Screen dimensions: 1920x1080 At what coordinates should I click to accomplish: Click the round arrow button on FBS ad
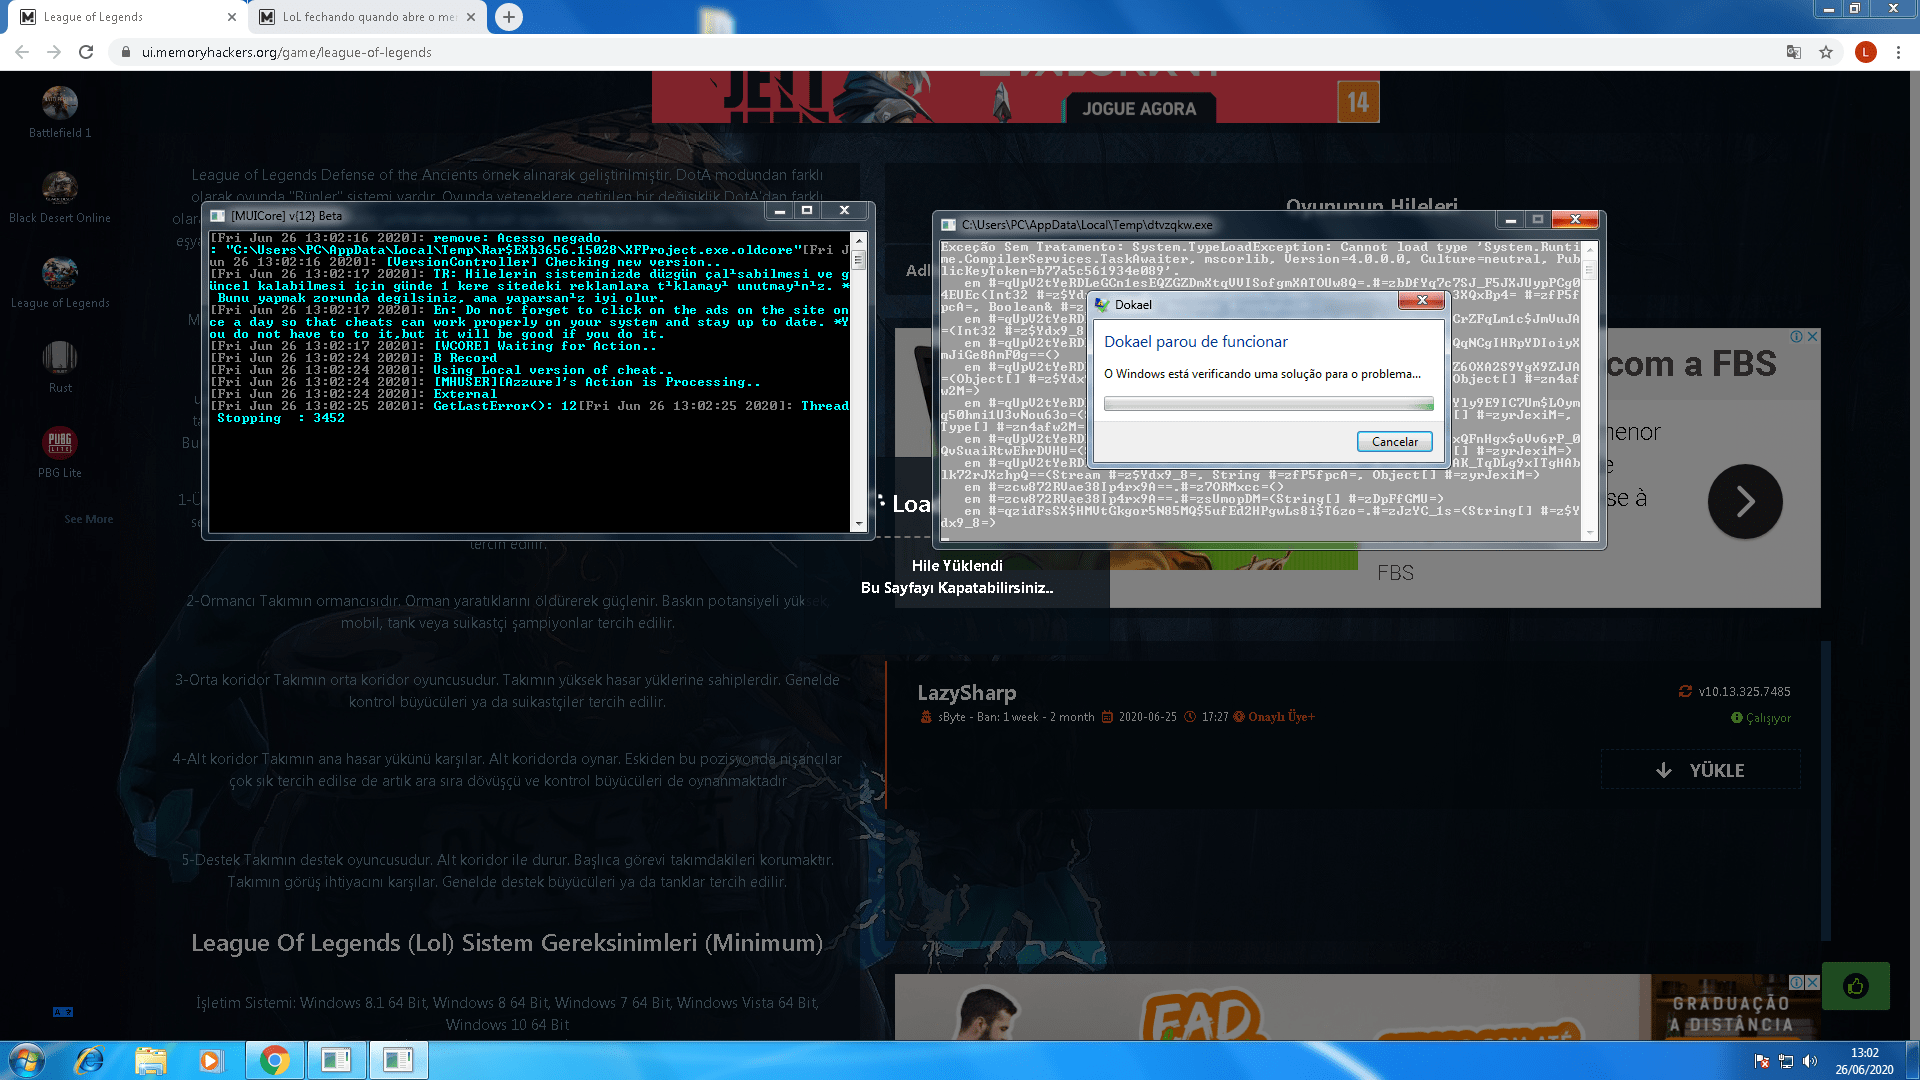1745,501
